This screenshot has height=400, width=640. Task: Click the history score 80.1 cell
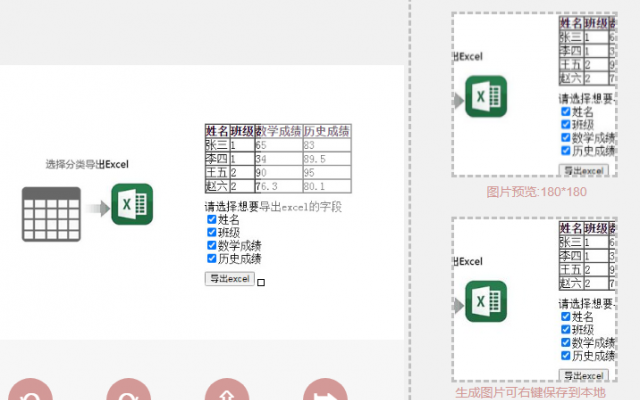[327, 186]
